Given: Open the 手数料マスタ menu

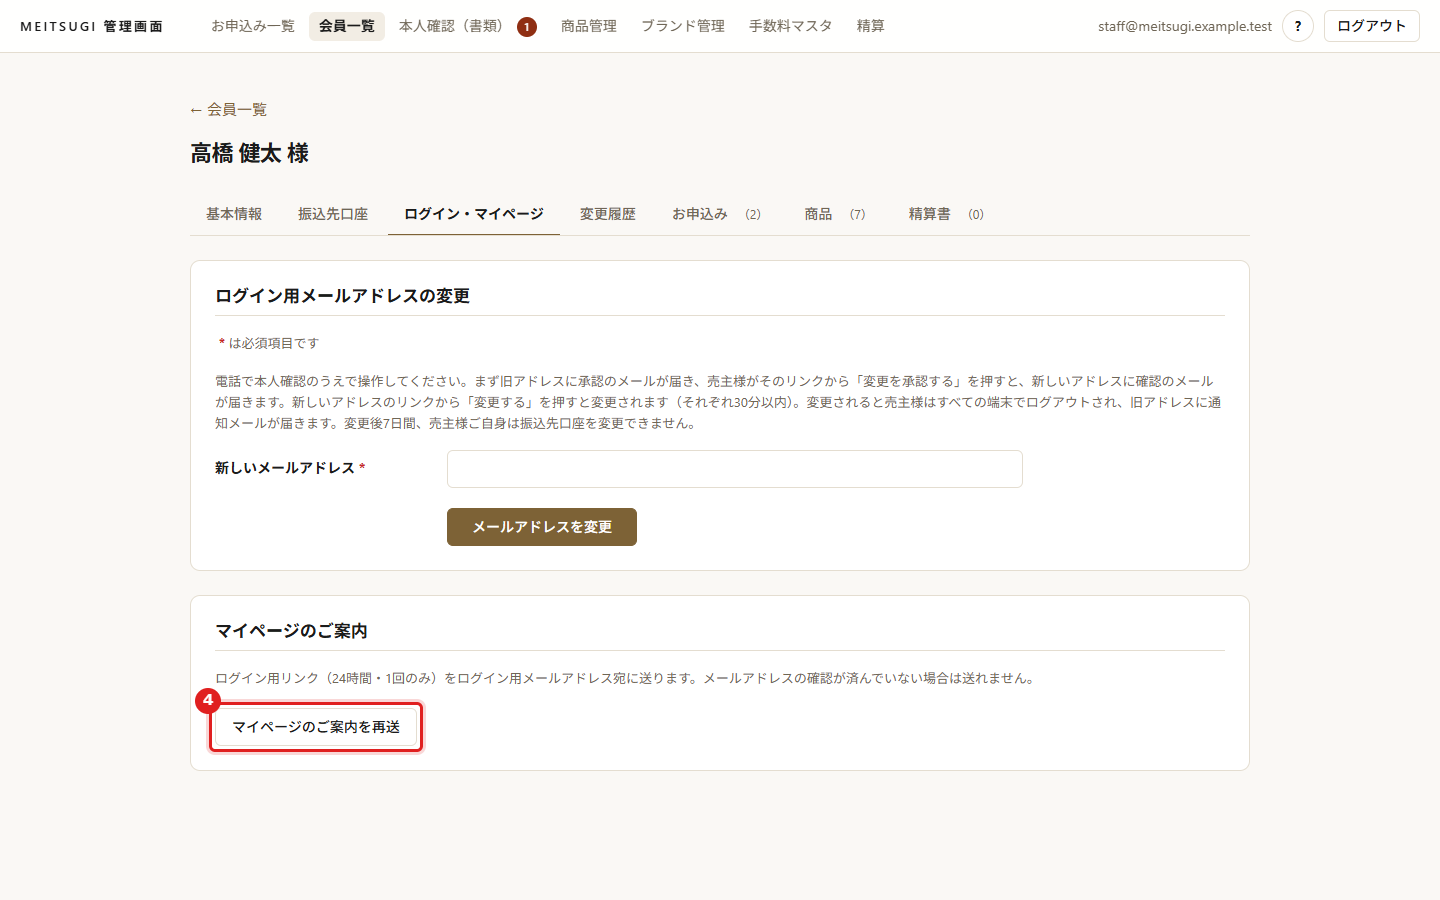Looking at the screenshot, I should (x=791, y=26).
